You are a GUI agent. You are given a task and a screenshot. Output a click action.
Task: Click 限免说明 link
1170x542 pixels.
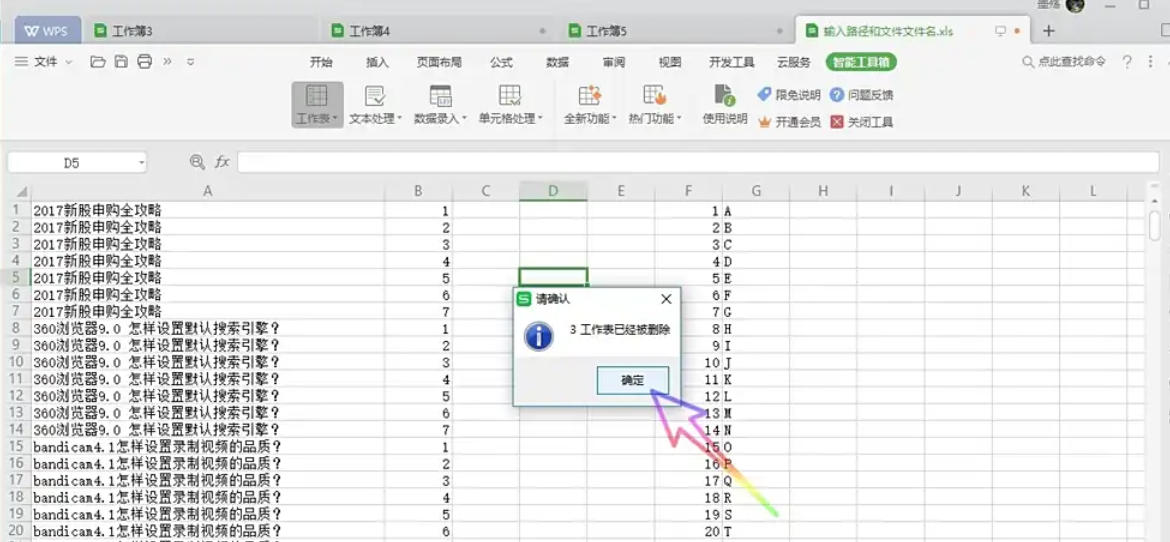789,95
